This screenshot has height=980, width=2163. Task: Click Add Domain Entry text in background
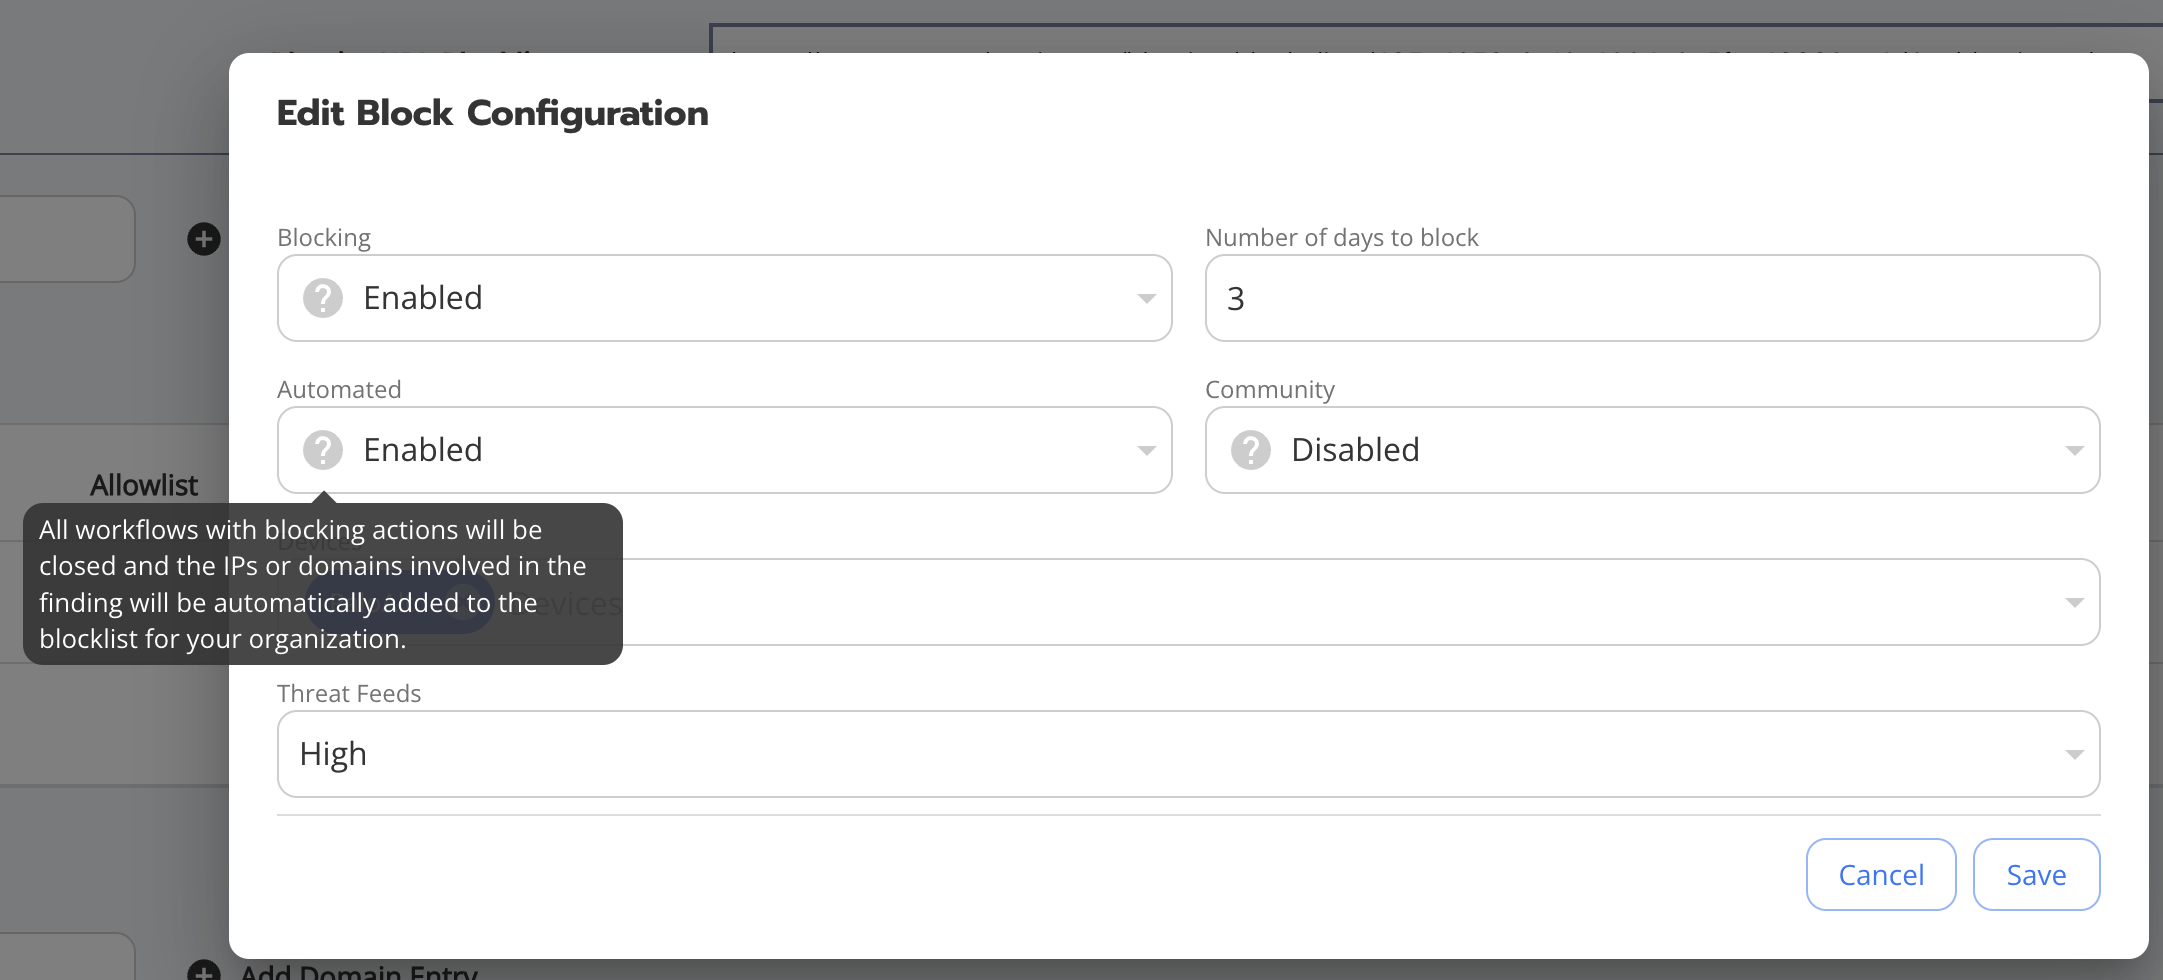(x=359, y=971)
